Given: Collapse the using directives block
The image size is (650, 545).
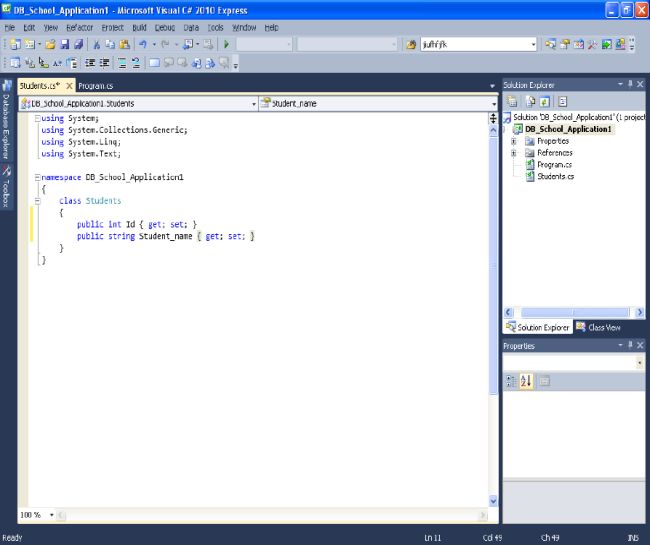Looking at the screenshot, I should click(37, 119).
